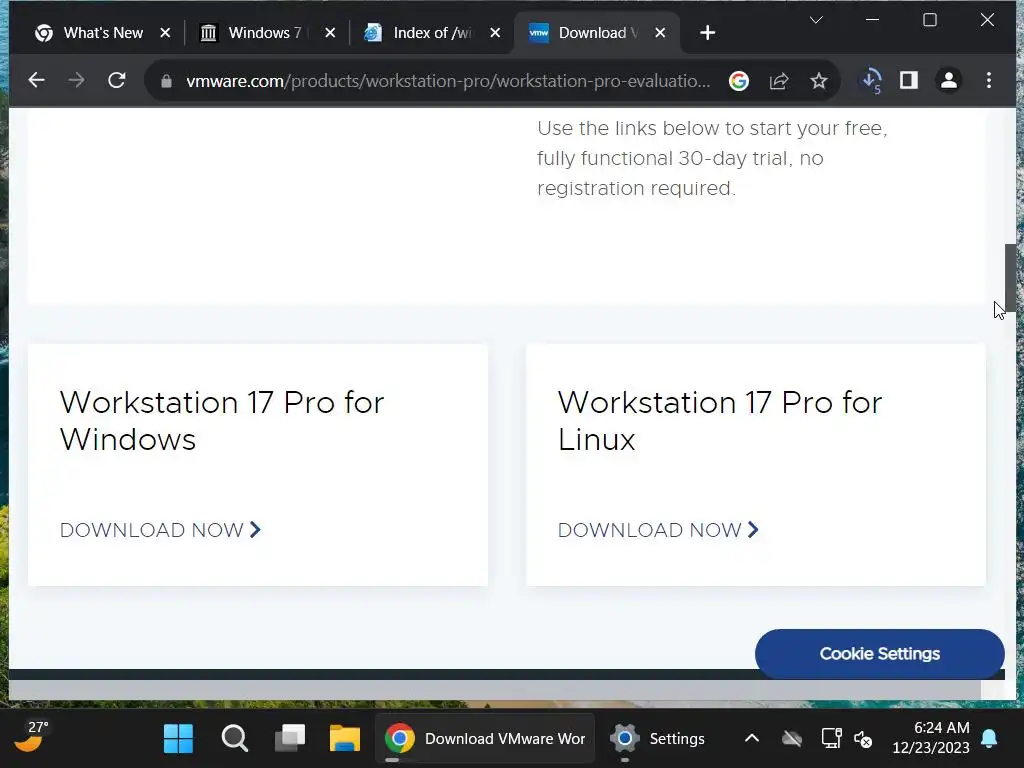The width and height of the screenshot is (1024, 768).
Task: Open Settings app from taskbar
Action: (658, 739)
